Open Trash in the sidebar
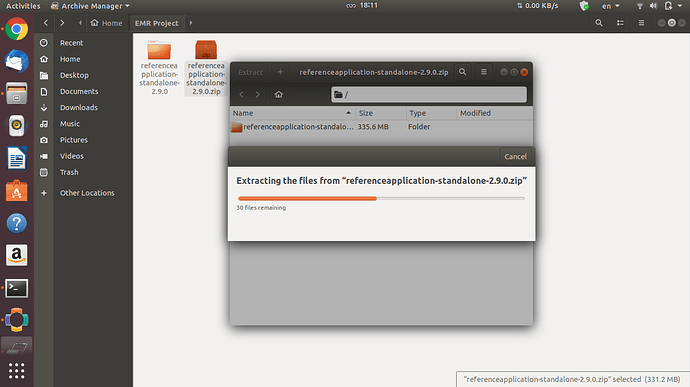This screenshot has width=690, height=387. (x=69, y=172)
